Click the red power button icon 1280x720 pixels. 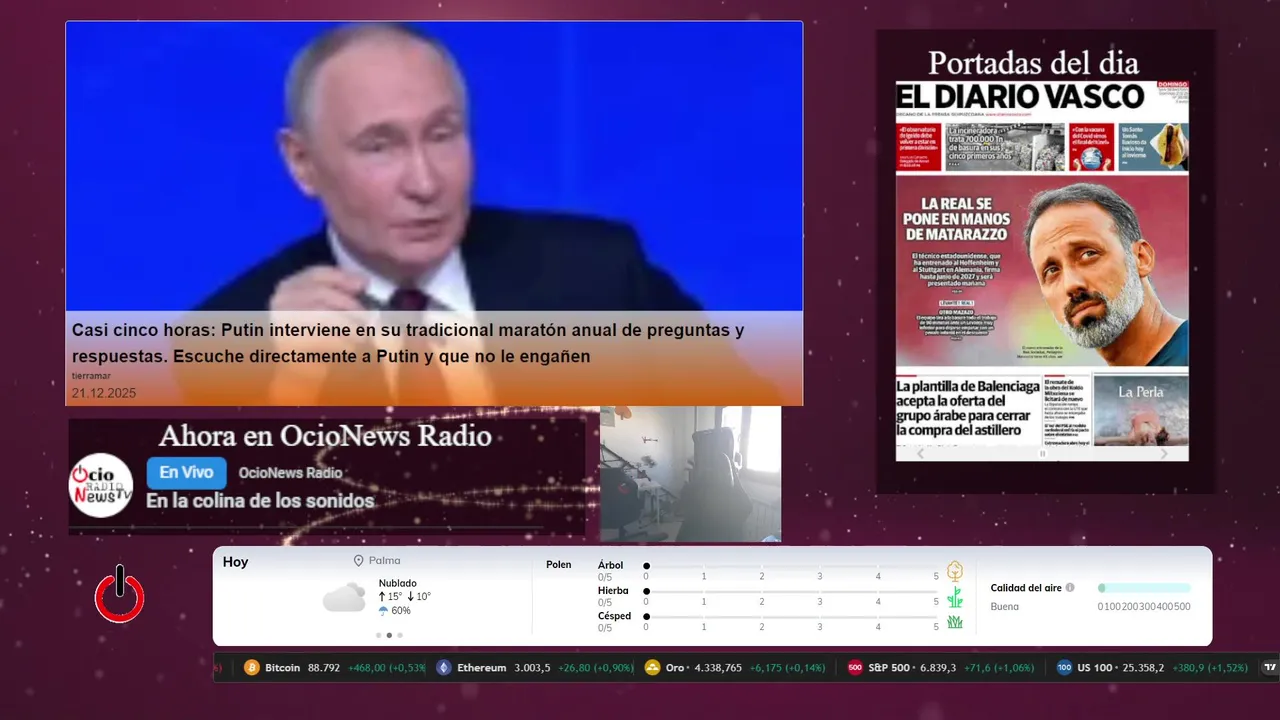[x=120, y=594]
